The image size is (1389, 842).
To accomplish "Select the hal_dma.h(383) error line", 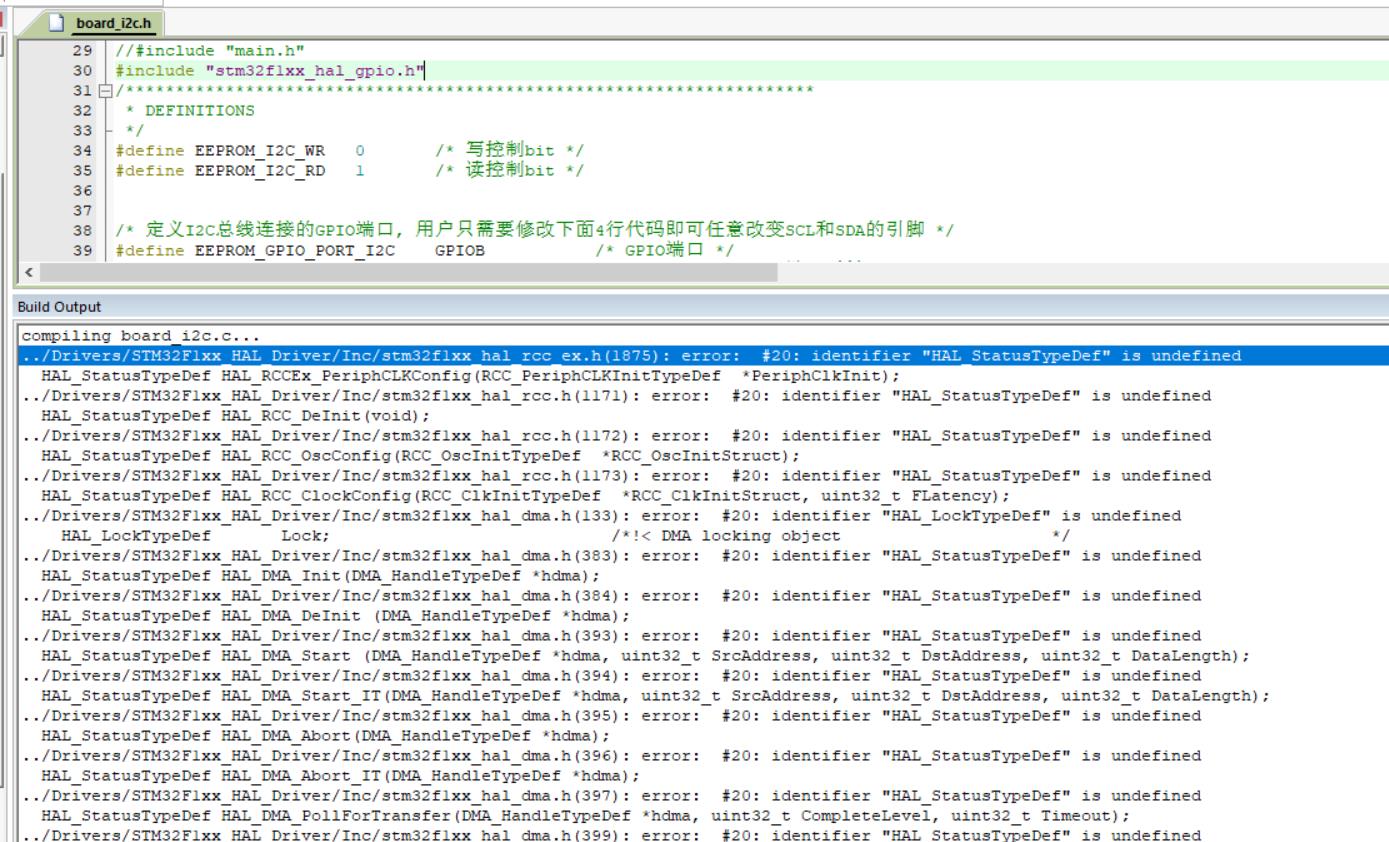I will [x=611, y=556].
